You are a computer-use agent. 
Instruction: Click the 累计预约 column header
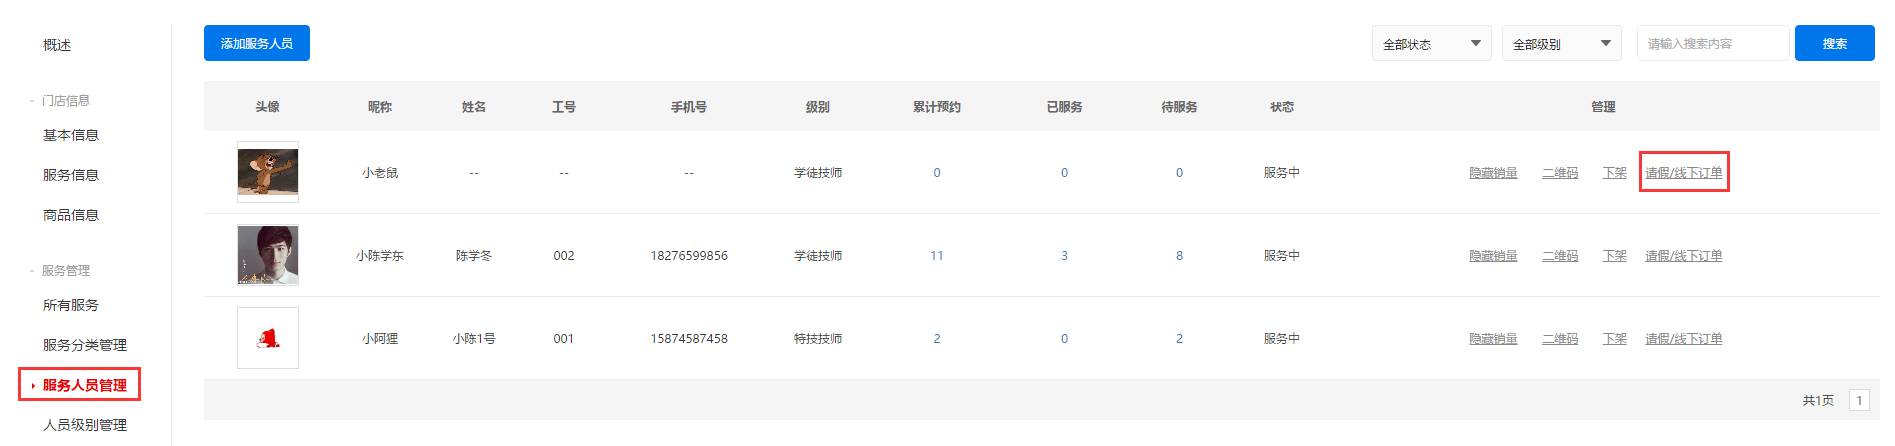[x=937, y=107]
